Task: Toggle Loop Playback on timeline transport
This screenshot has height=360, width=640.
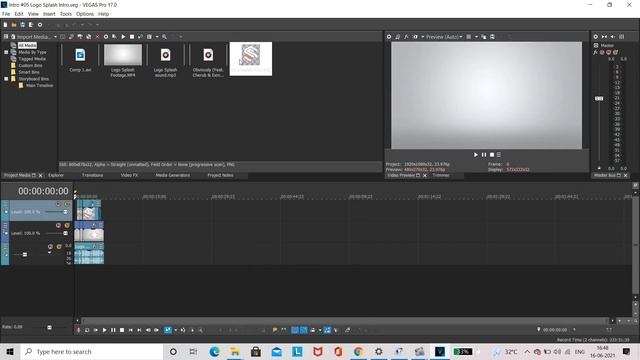Action: click(87, 330)
